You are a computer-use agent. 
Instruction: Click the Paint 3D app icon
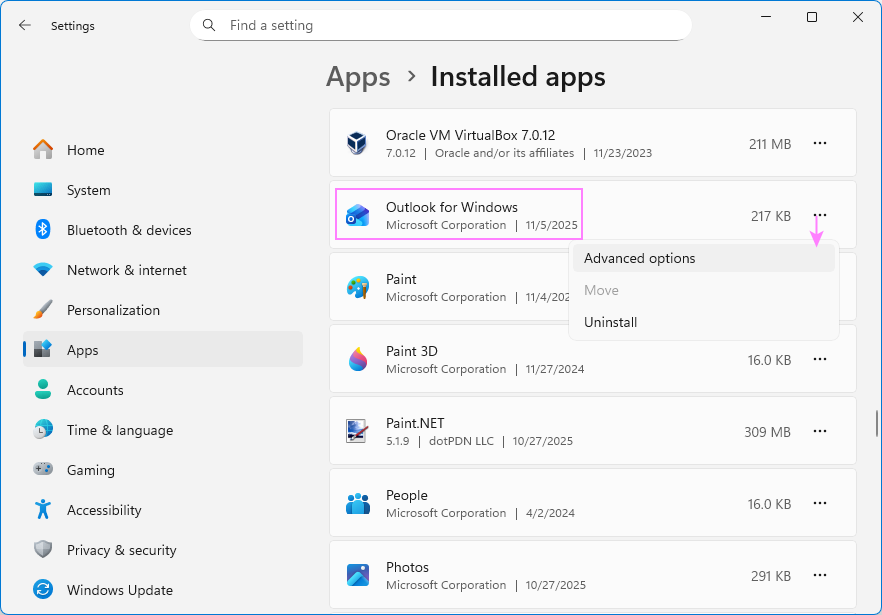[x=357, y=358]
